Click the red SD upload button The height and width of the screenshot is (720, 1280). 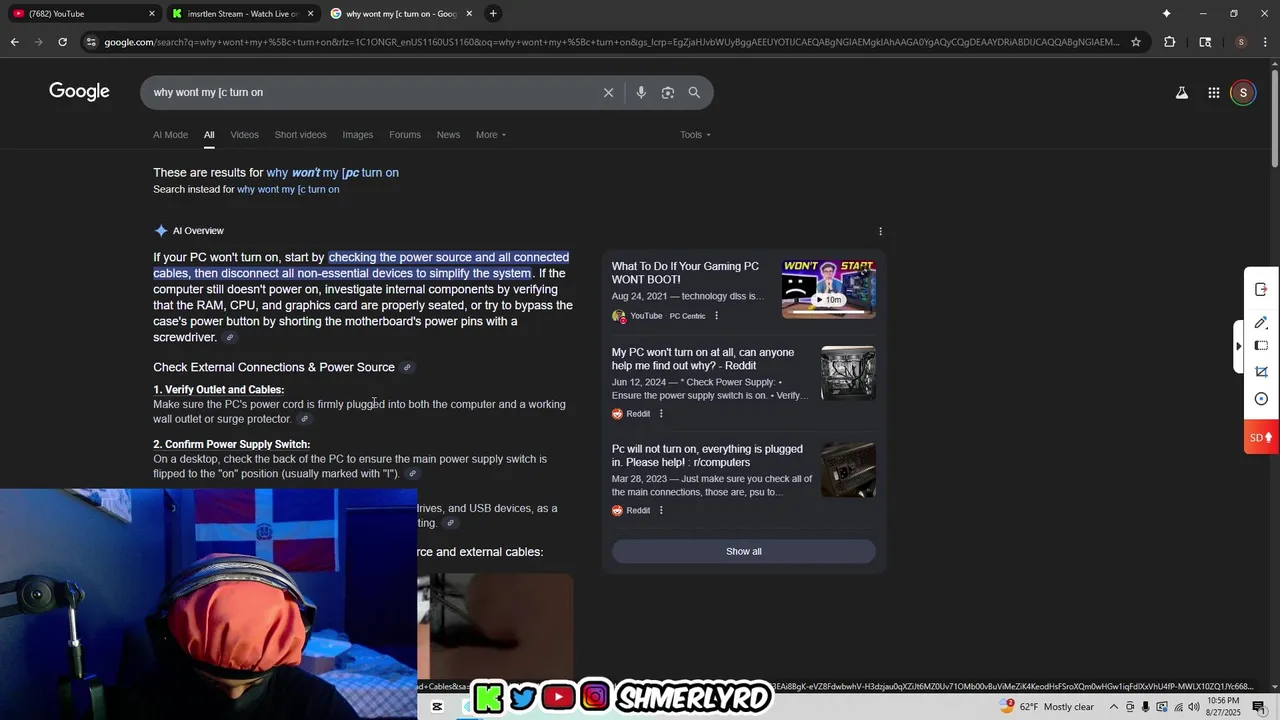pos(1261,437)
